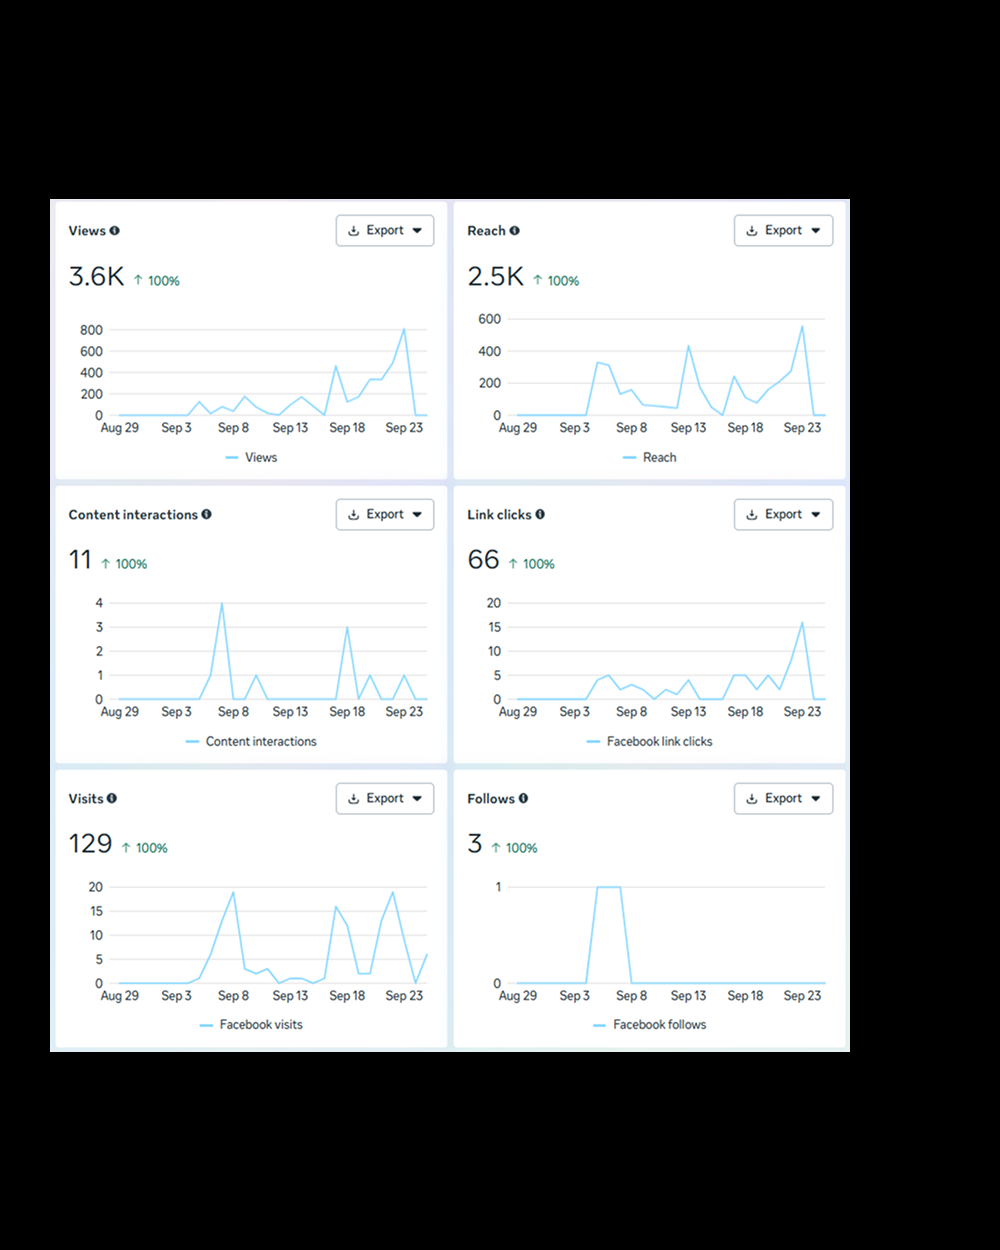Expand the Reach Export dropdown arrow
This screenshot has height=1250, width=1000.
[814, 230]
